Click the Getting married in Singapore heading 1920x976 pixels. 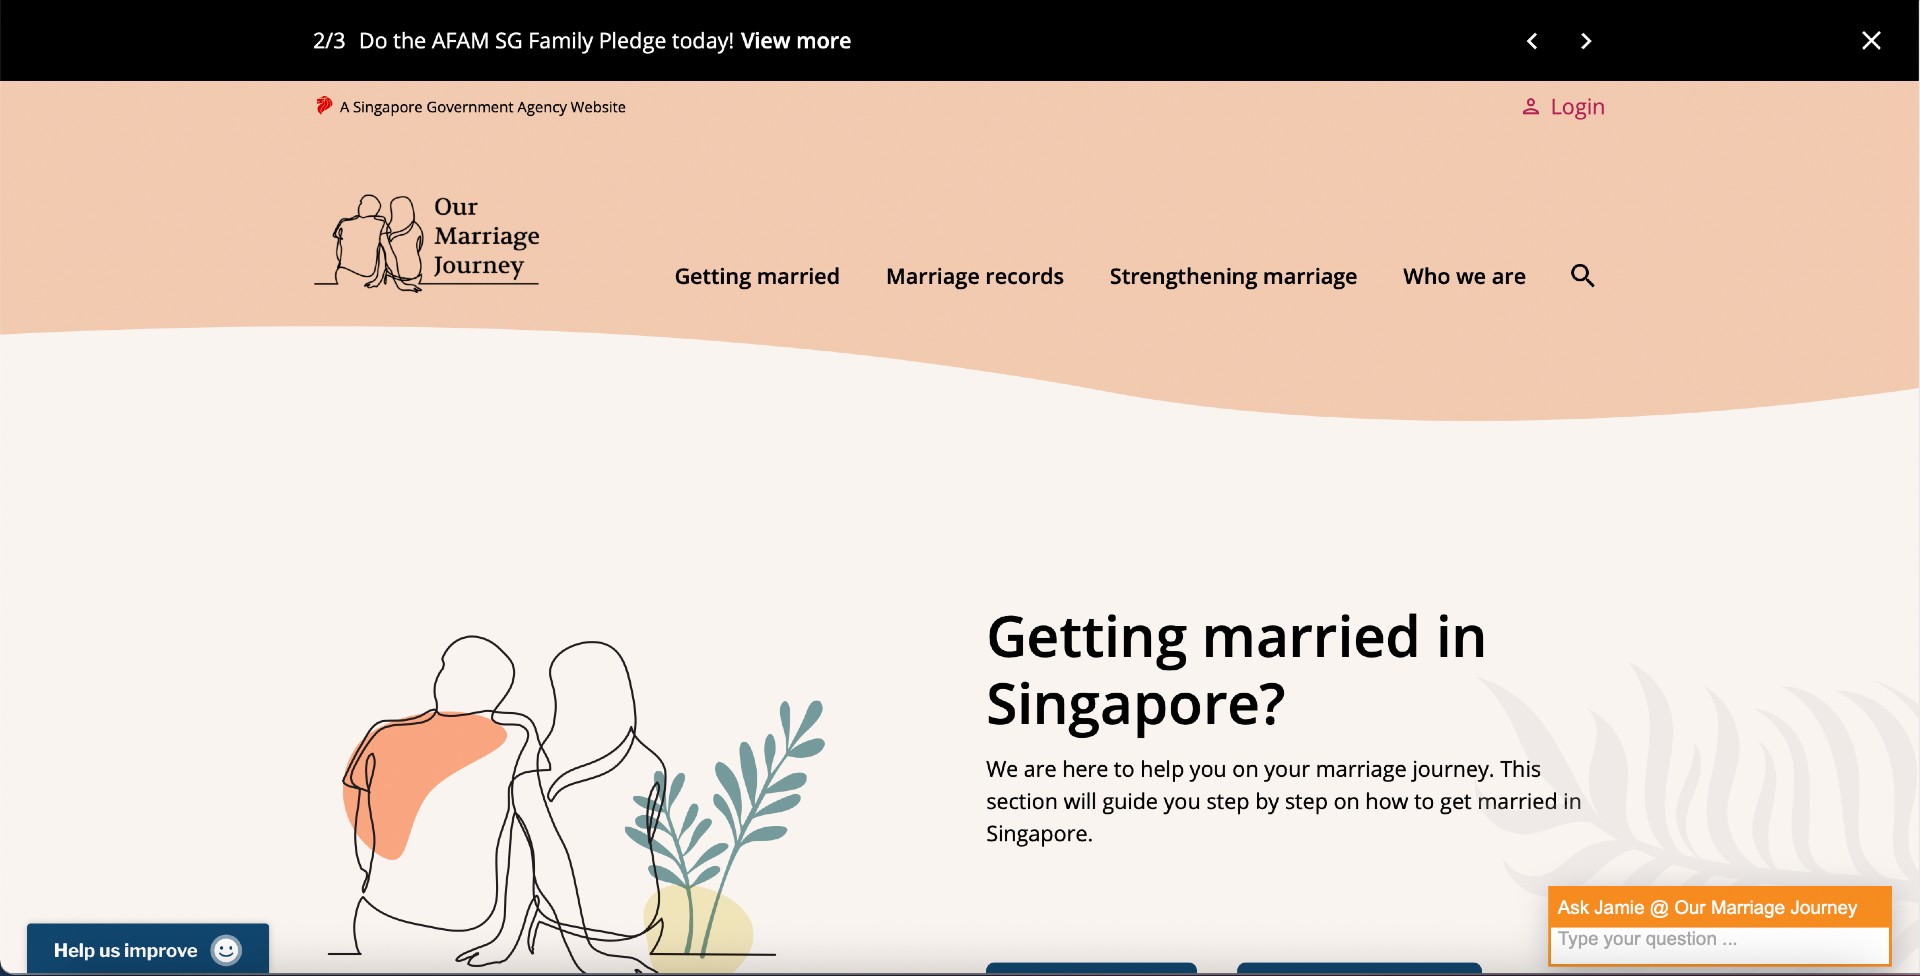tap(1235, 670)
